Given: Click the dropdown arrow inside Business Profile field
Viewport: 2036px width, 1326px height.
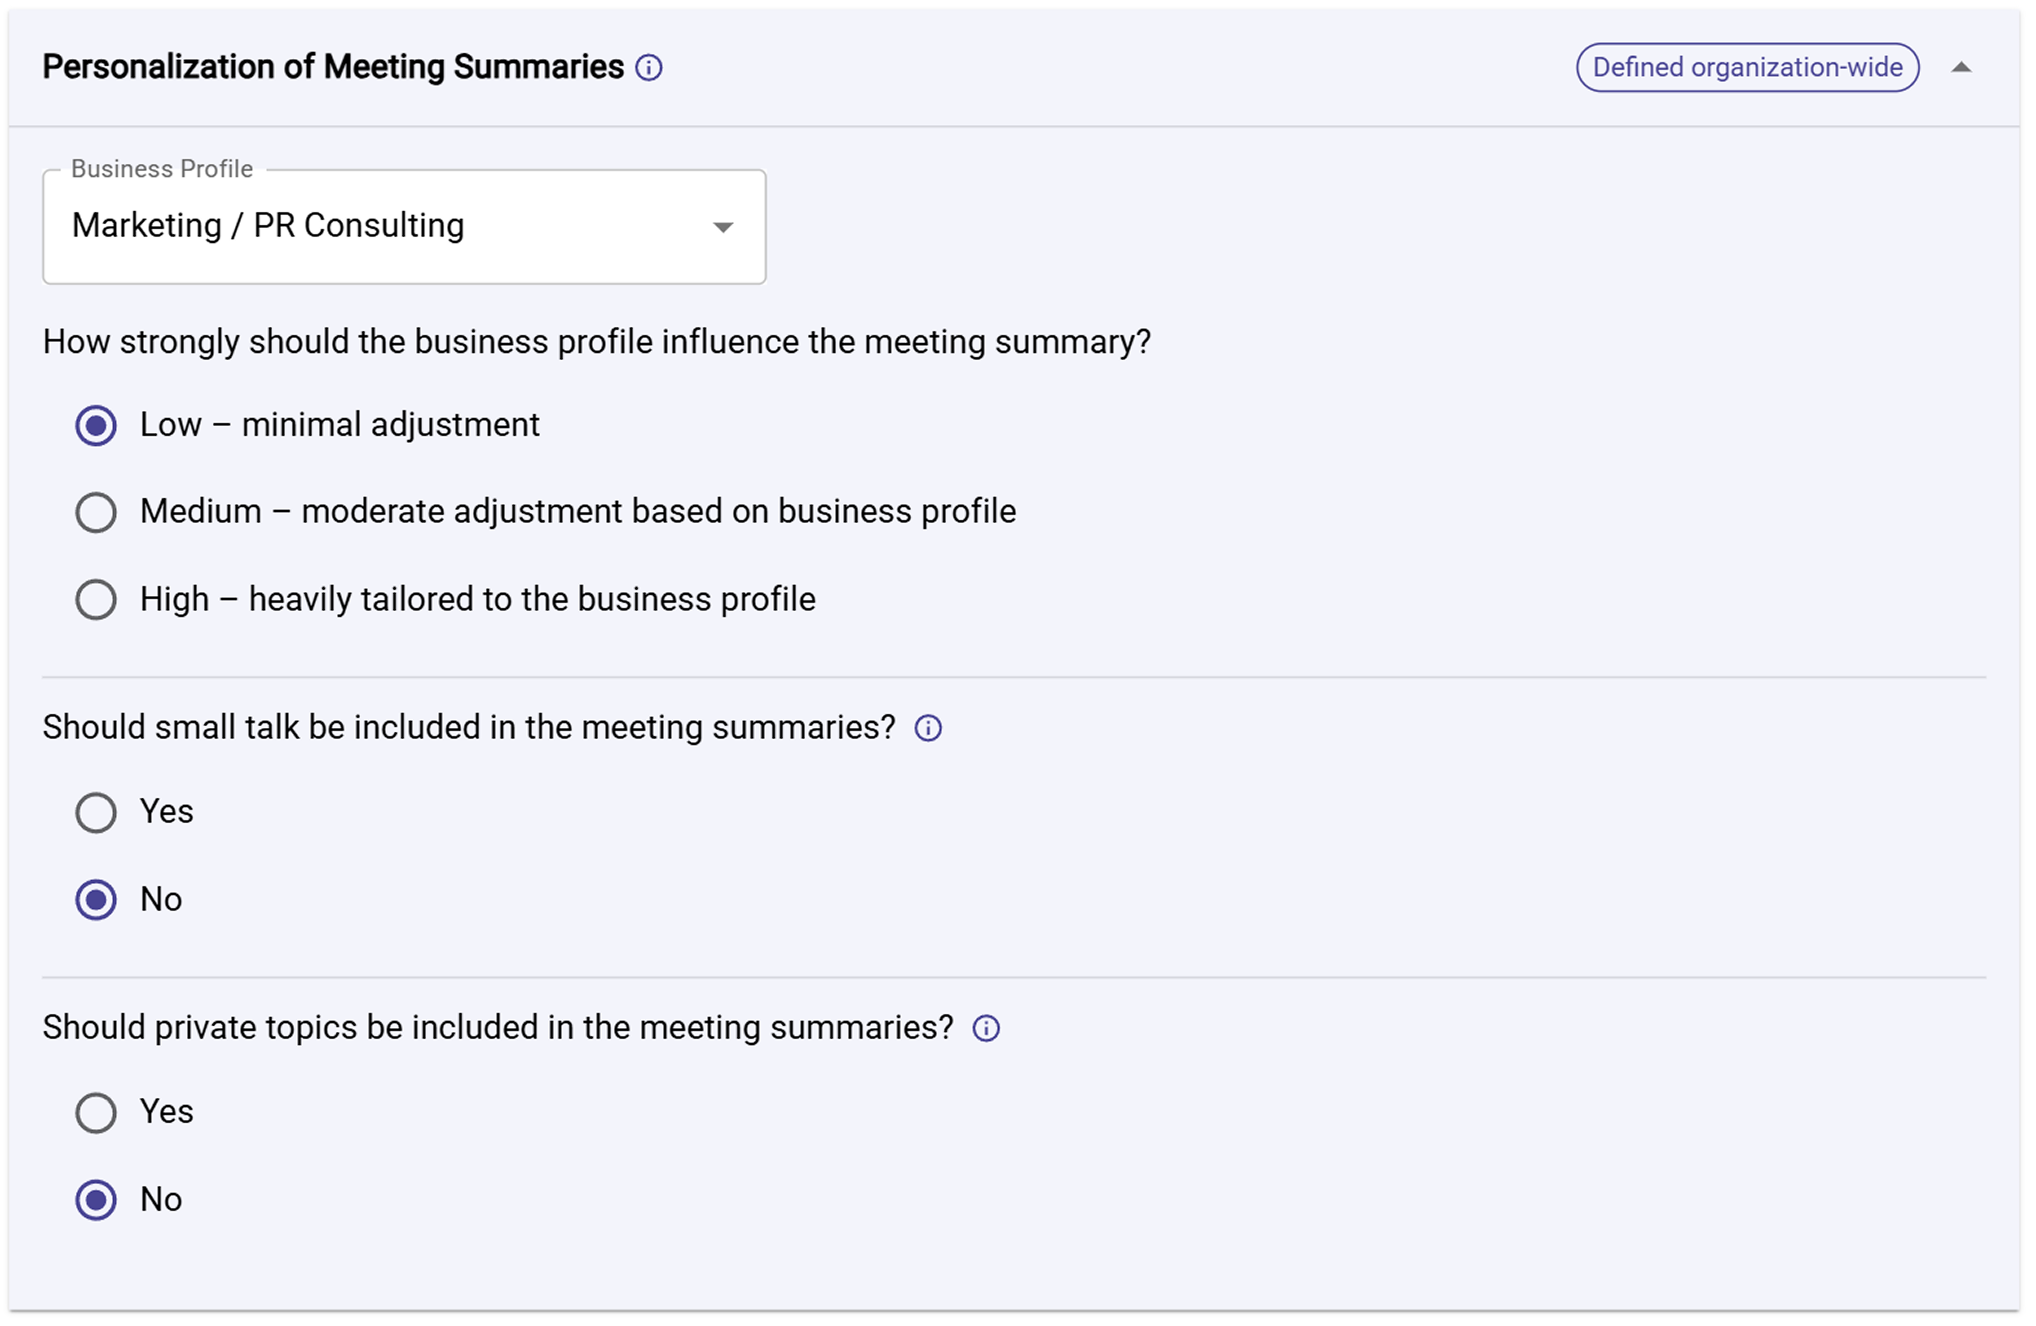Looking at the screenshot, I should 723,227.
